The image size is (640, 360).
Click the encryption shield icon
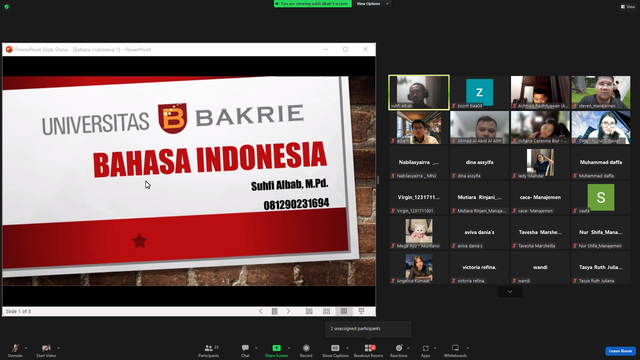(x=7, y=7)
